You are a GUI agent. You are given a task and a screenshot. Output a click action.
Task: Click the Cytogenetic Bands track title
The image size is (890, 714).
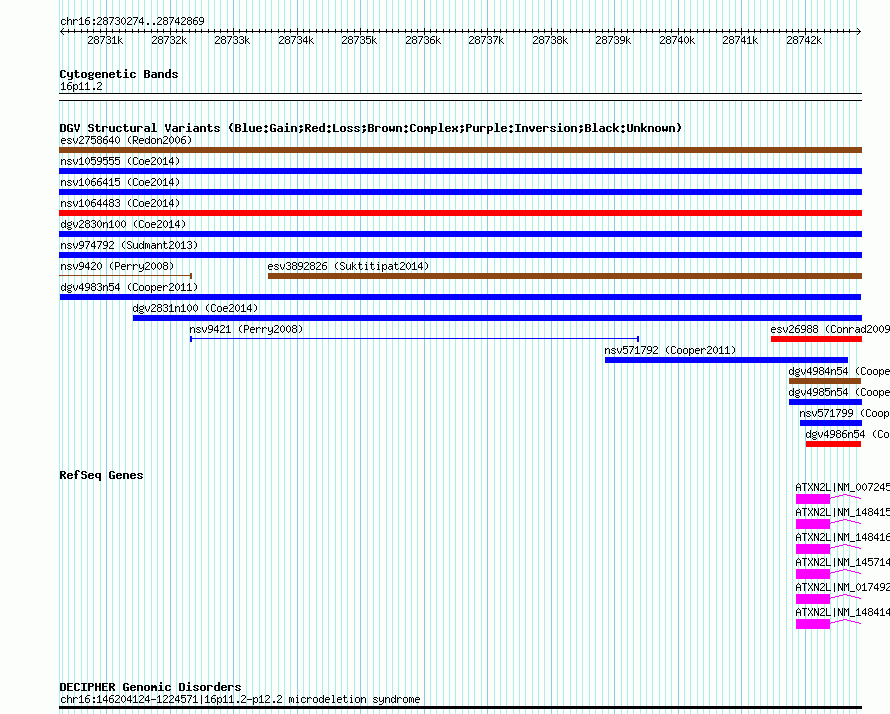(x=119, y=74)
